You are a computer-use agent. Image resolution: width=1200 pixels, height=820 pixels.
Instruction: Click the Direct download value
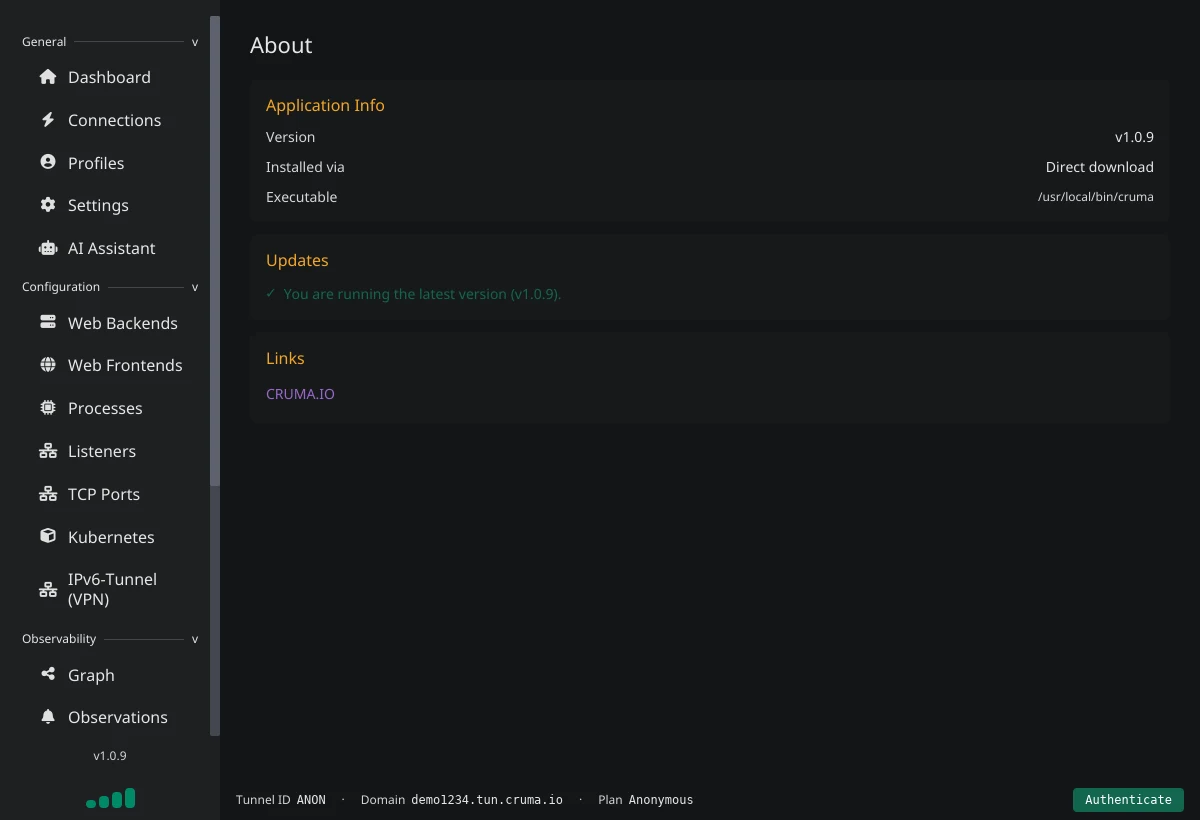[1100, 167]
